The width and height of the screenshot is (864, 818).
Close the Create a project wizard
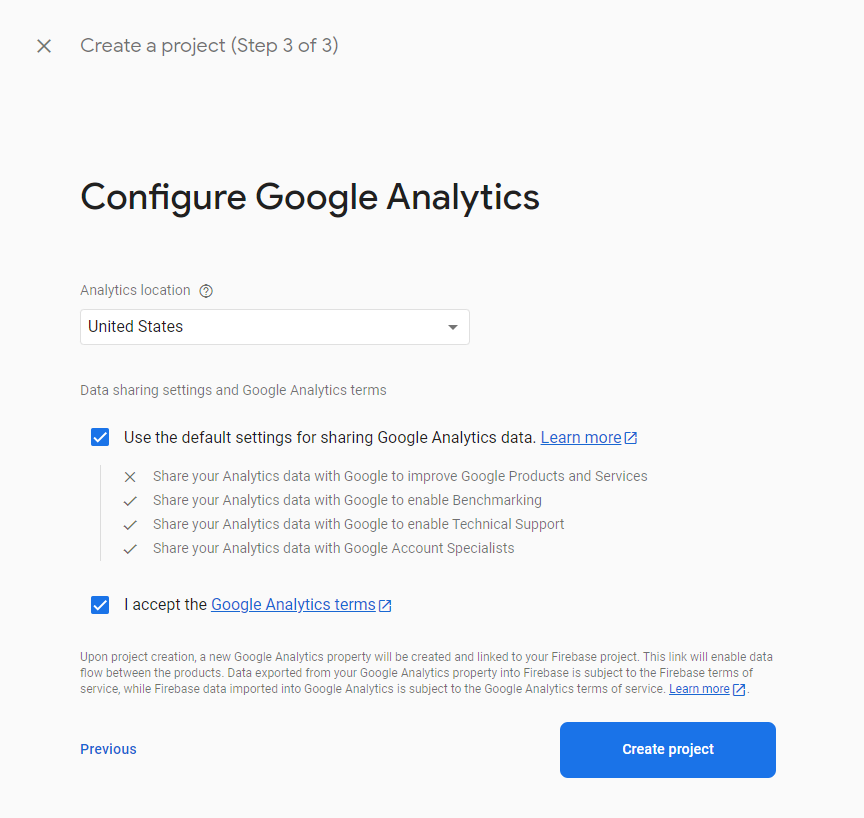click(44, 46)
